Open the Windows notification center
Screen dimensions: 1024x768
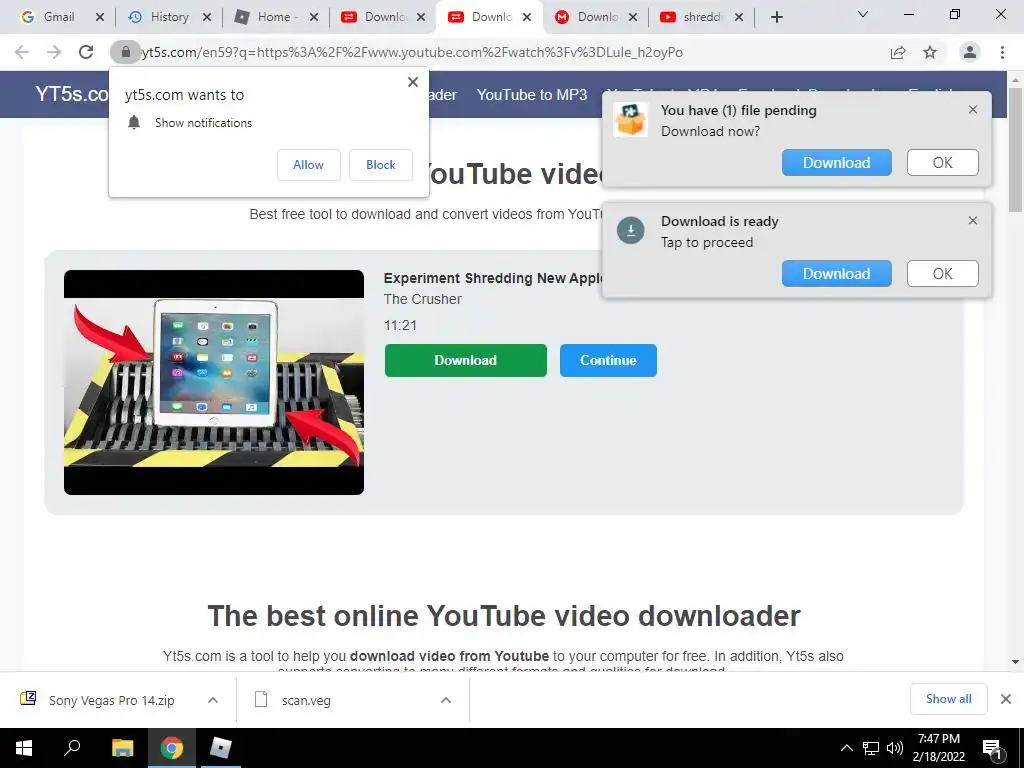993,749
